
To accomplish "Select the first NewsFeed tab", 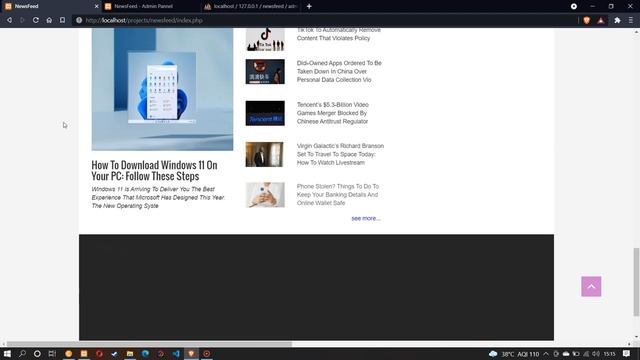I will tap(50, 6).
